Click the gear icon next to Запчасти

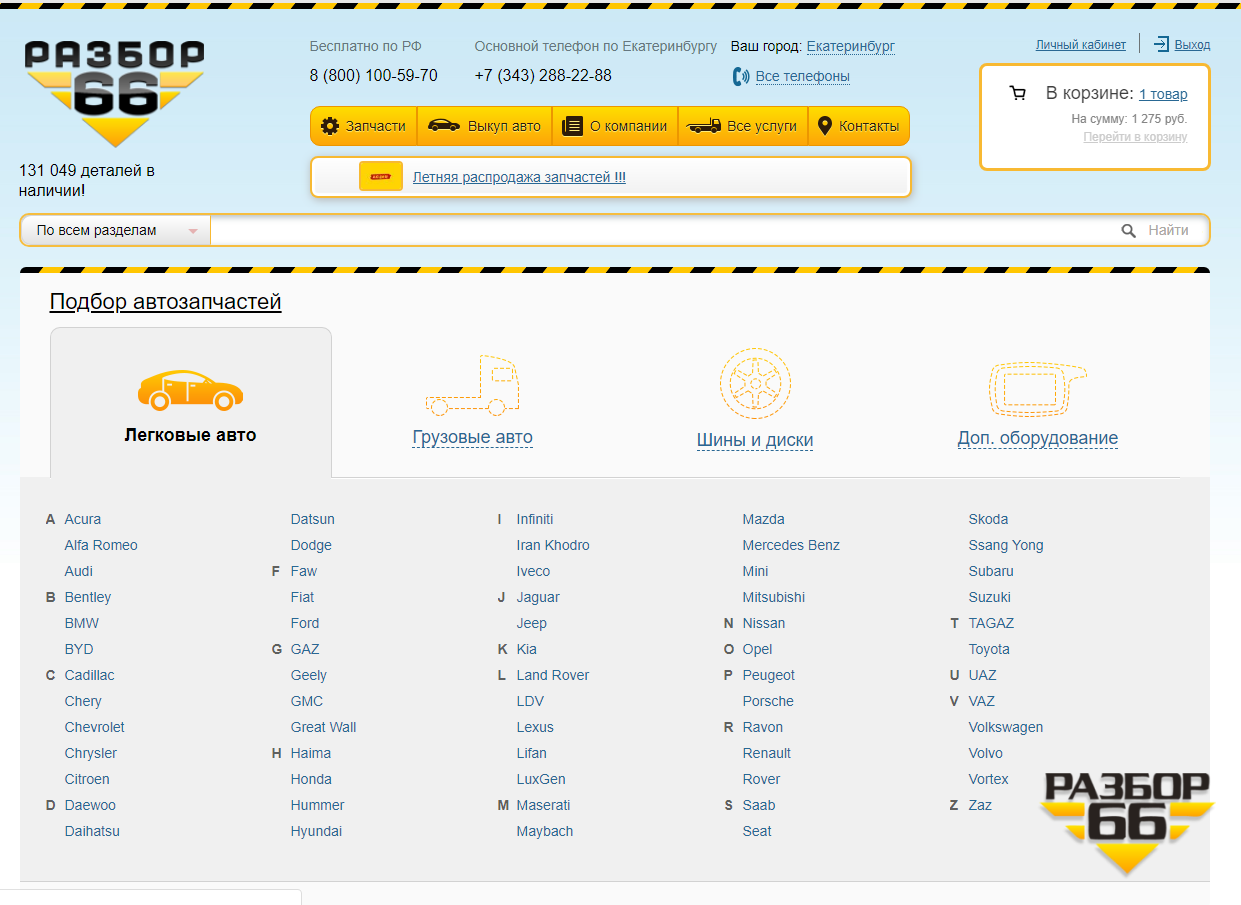click(x=330, y=126)
